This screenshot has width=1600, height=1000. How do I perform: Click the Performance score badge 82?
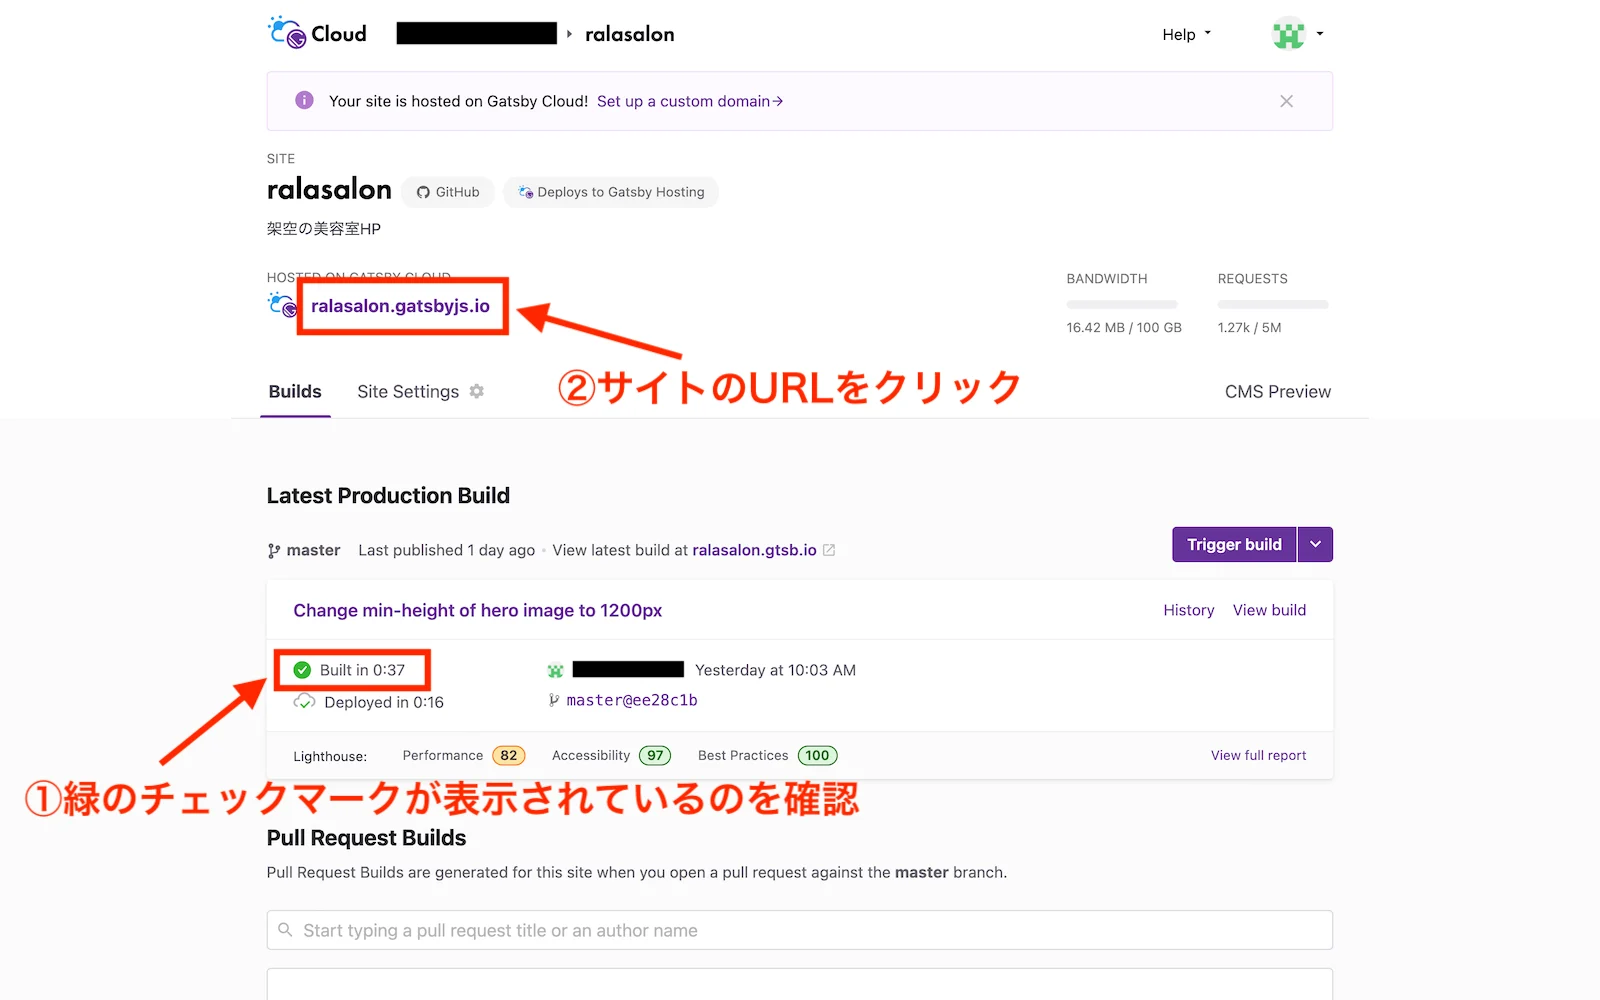coord(509,755)
